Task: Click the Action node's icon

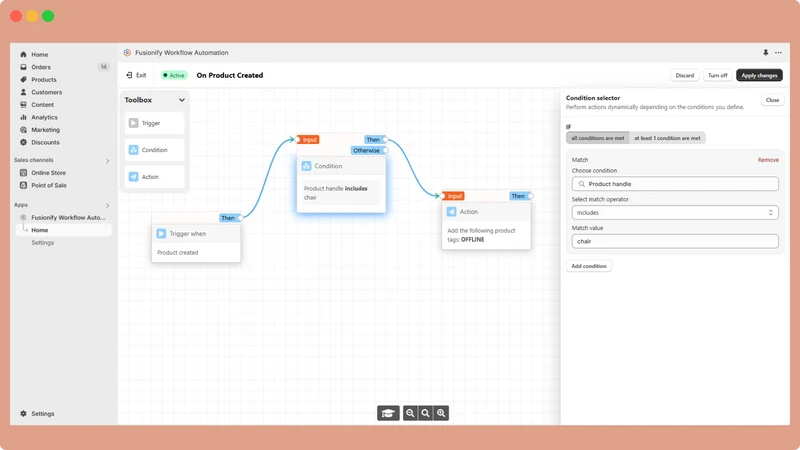Action: [452, 212]
